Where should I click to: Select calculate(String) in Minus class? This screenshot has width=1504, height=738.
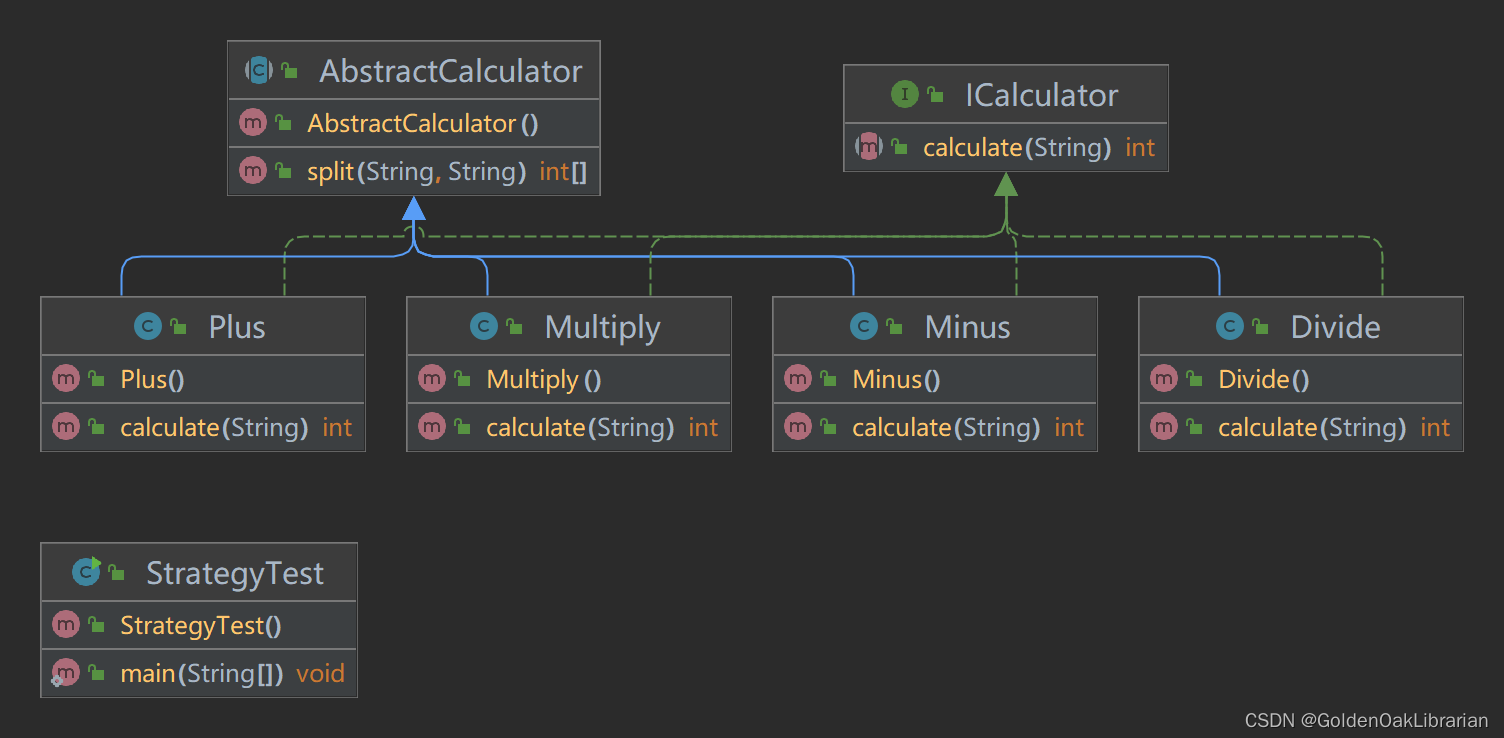935,427
